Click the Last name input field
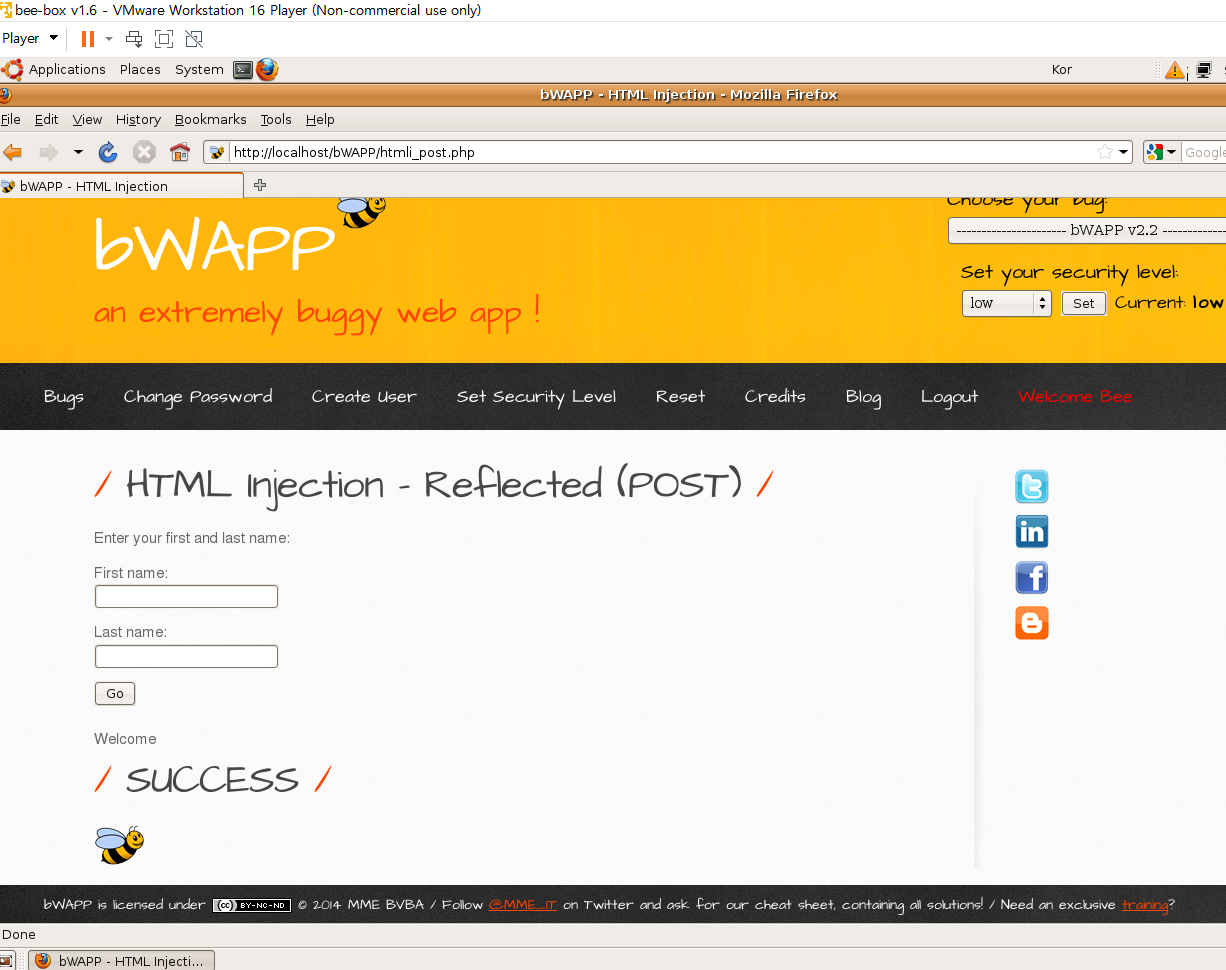The width and height of the screenshot is (1226, 970). pos(186,657)
